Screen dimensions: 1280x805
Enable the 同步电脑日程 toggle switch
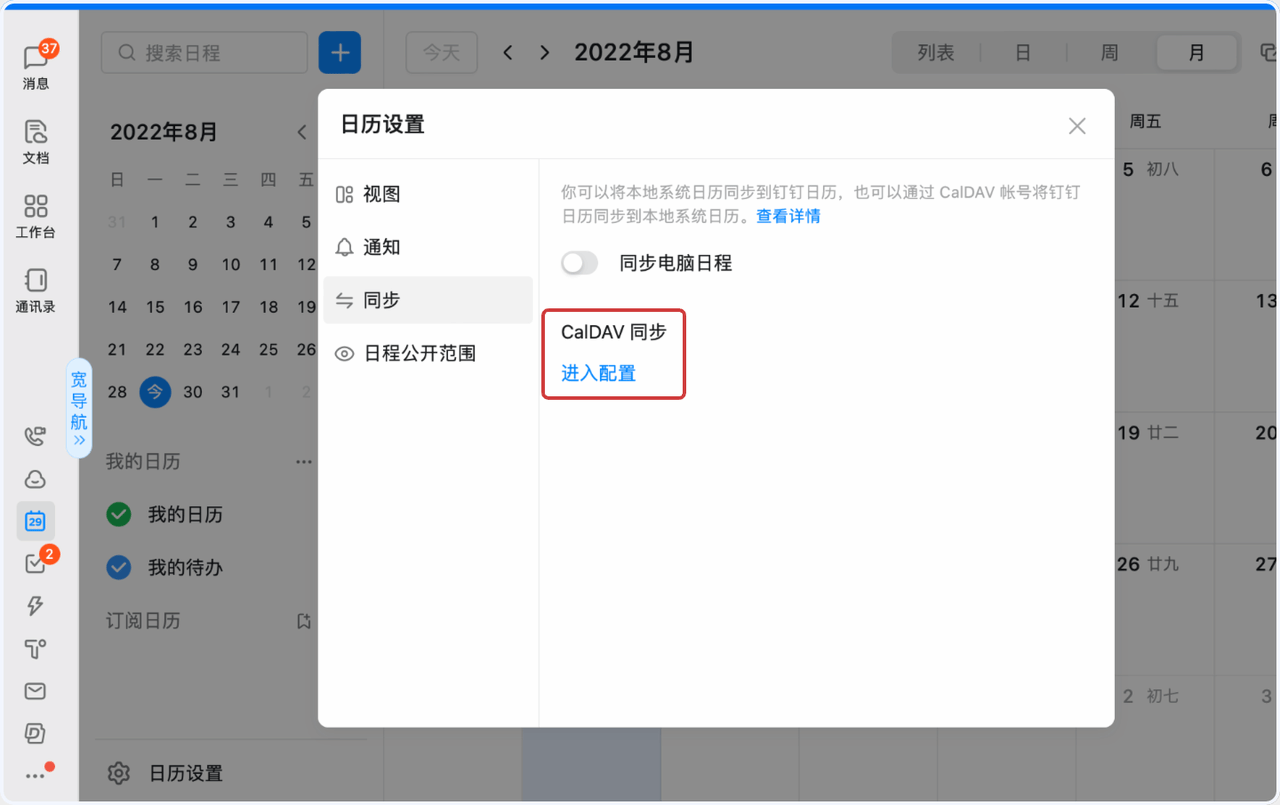click(580, 263)
